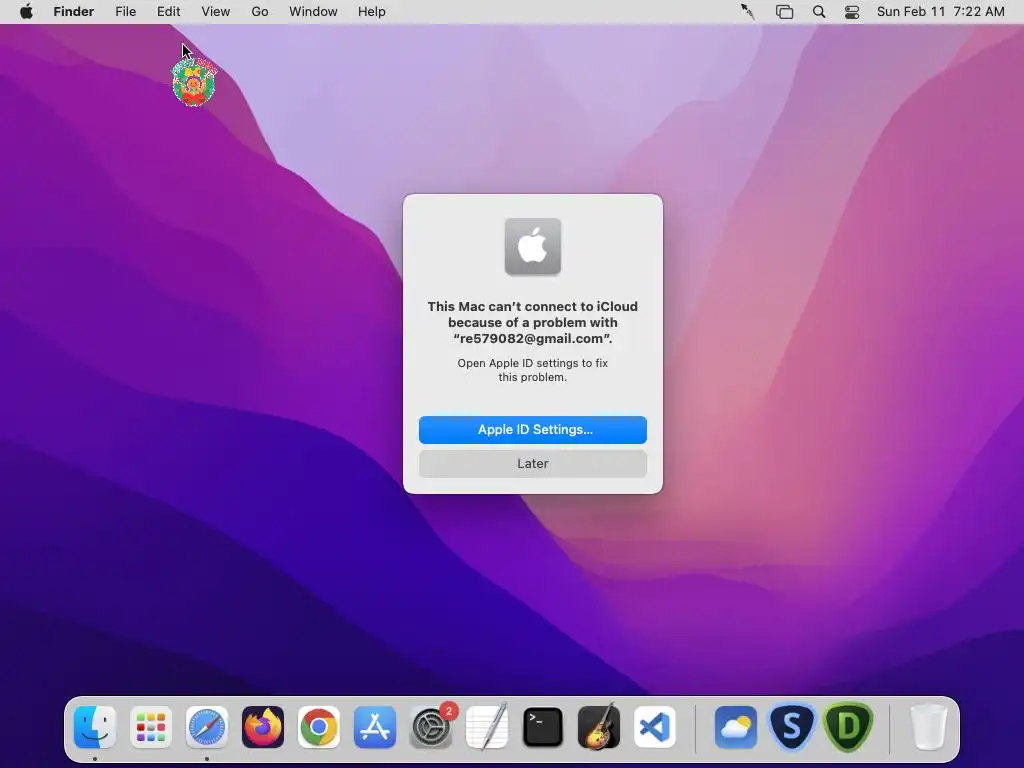Dismiss dialog with Later button

(533, 464)
